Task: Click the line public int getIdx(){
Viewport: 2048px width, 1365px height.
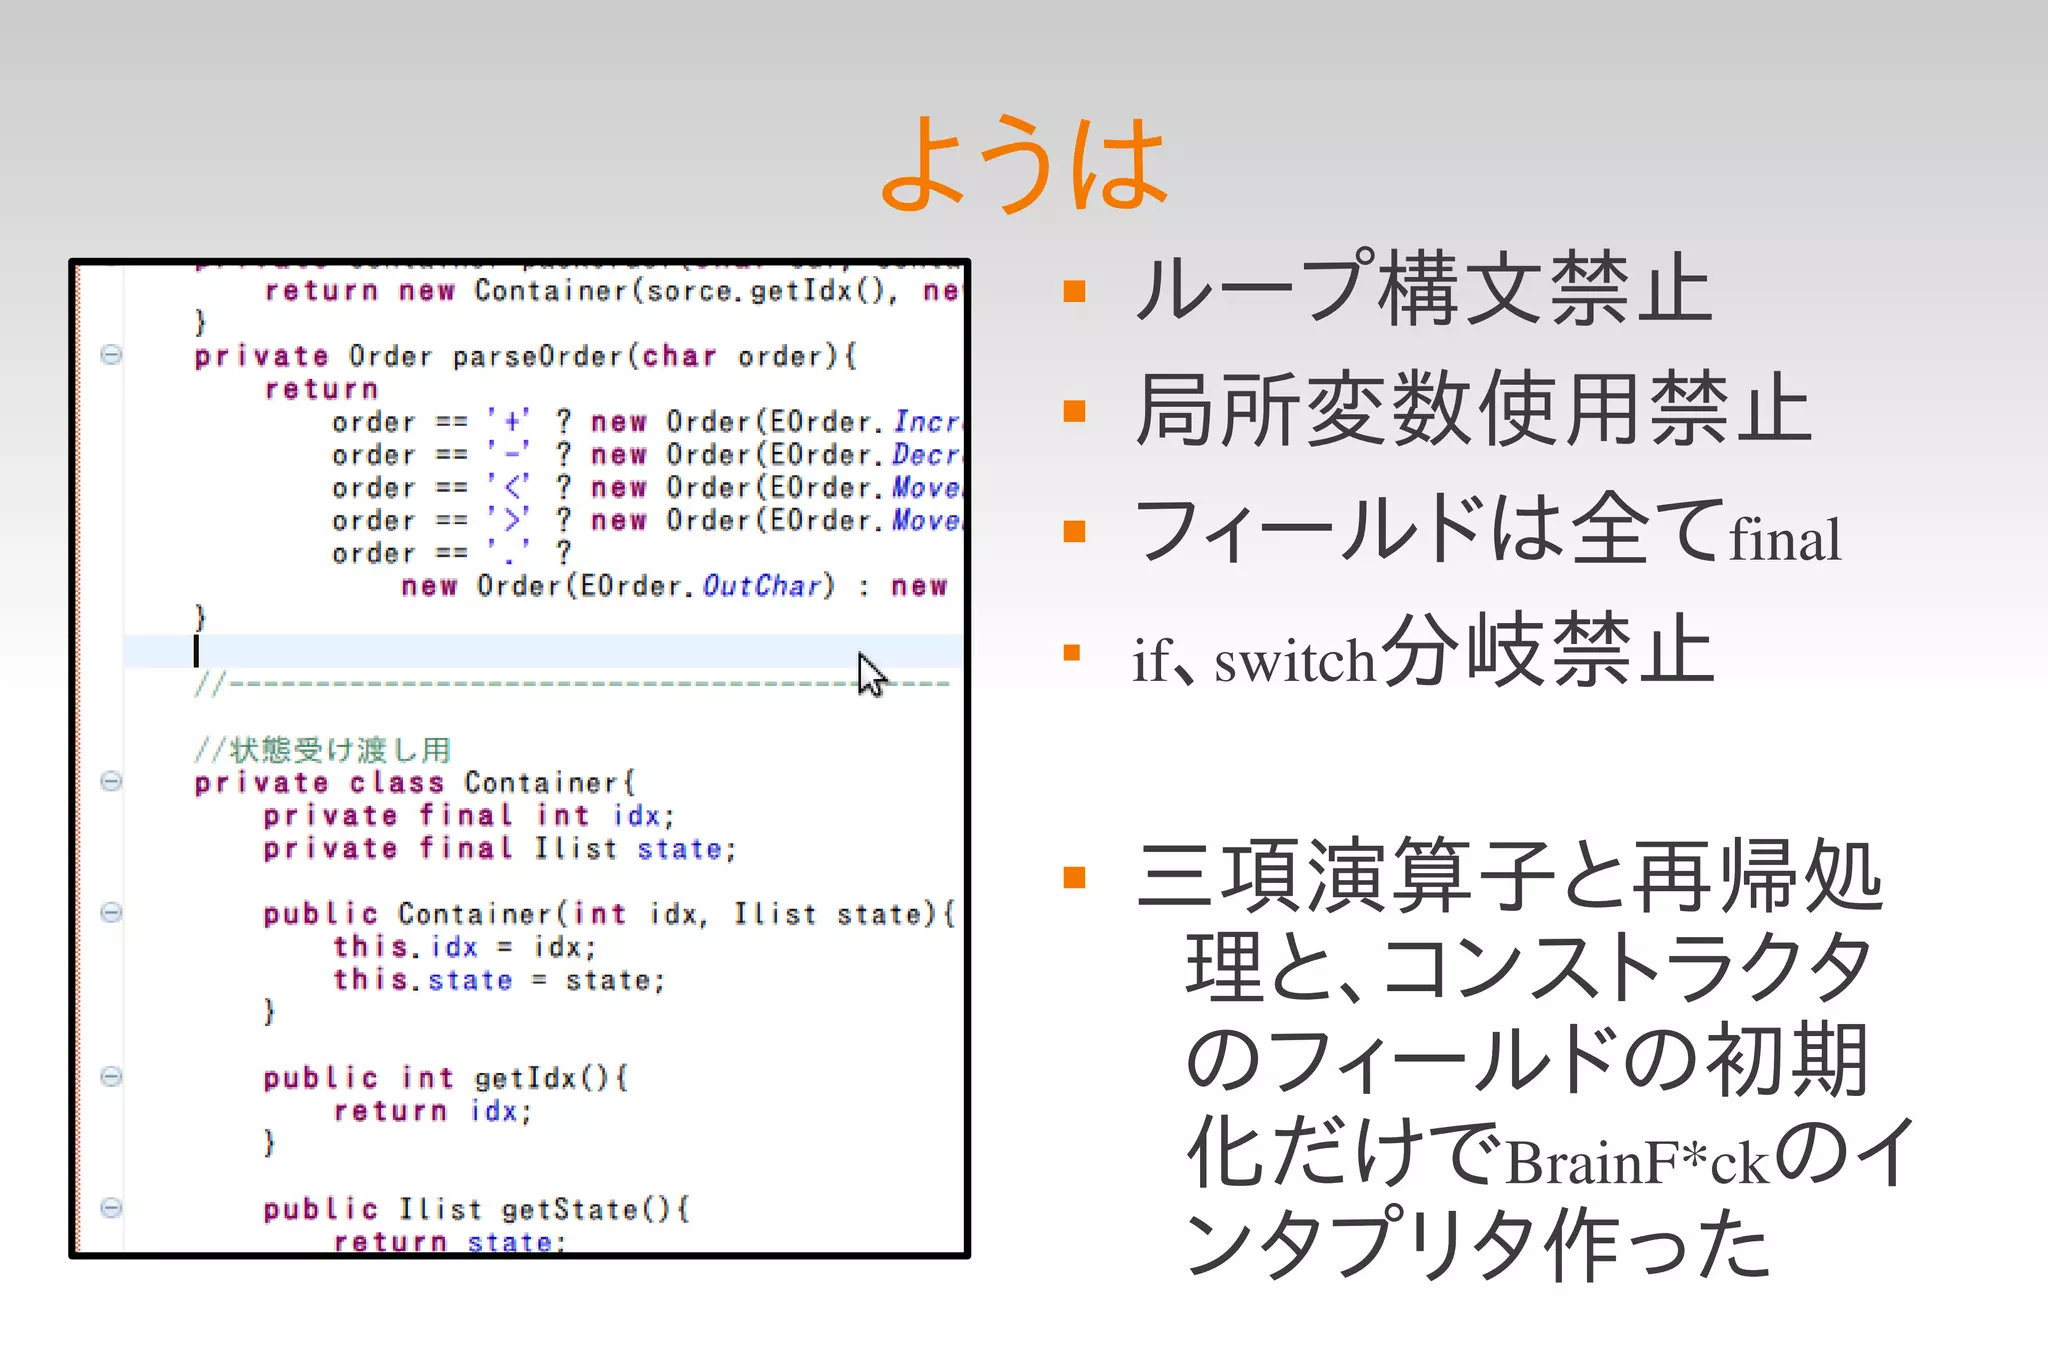Action: [446, 1078]
